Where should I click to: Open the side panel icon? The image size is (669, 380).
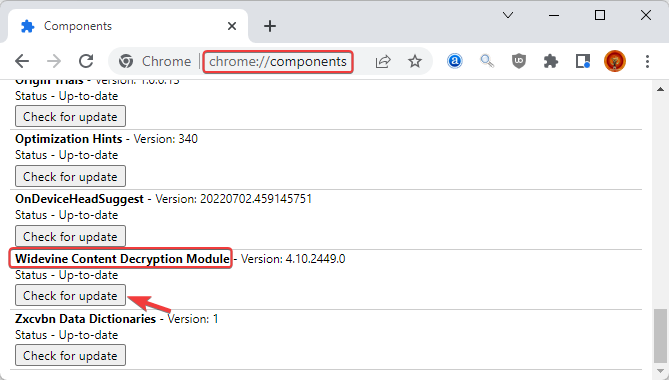pos(583,61)
